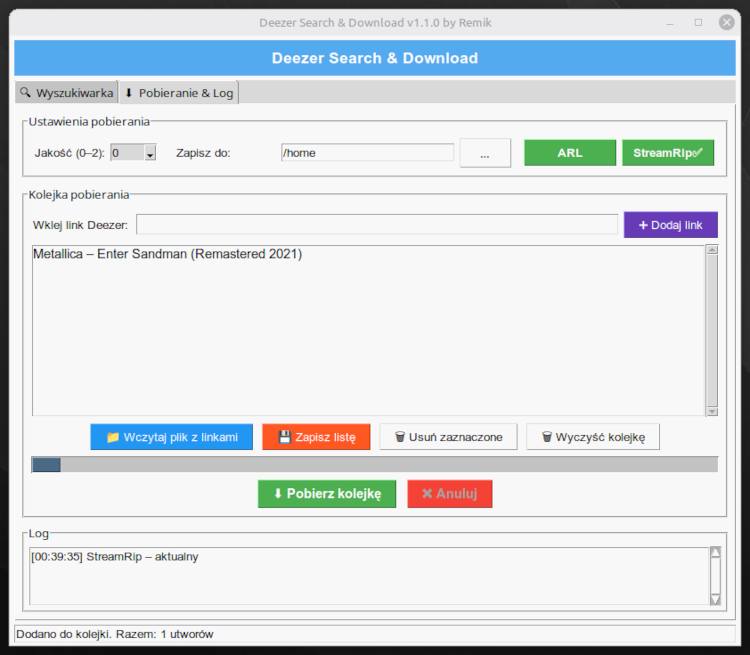Click the StreamRip checkmark button
The width and height of the screenshot is (750, 655).
[668, 153]
